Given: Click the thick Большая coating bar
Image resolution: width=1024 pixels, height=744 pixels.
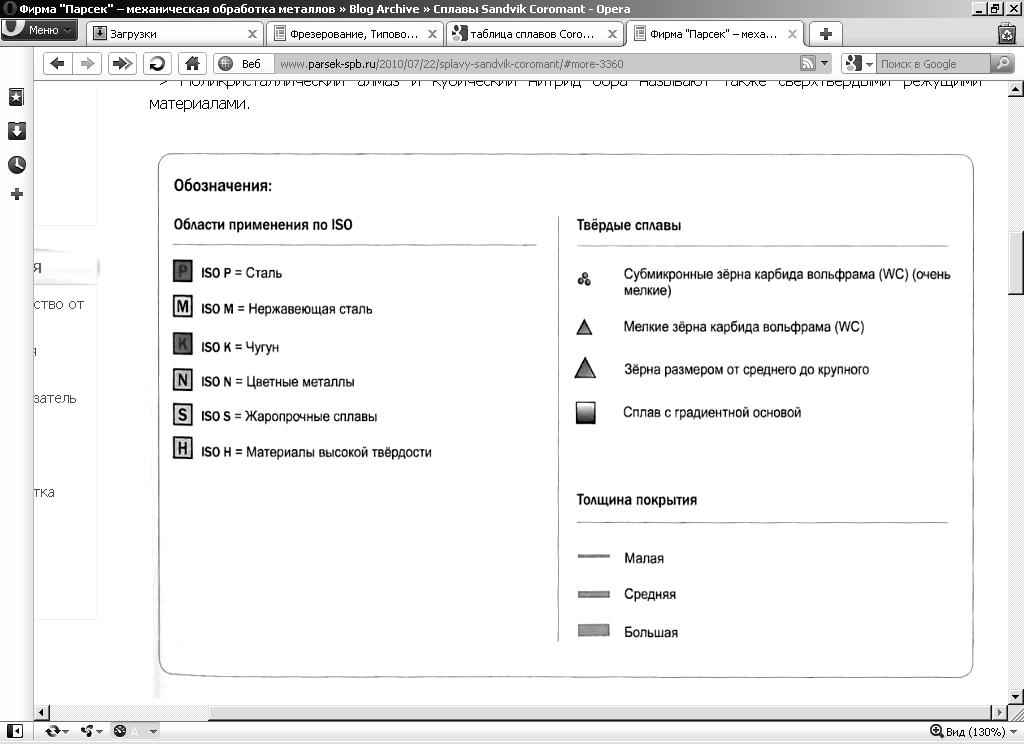Looking at the screenshot, I should [x=594, y=630].
